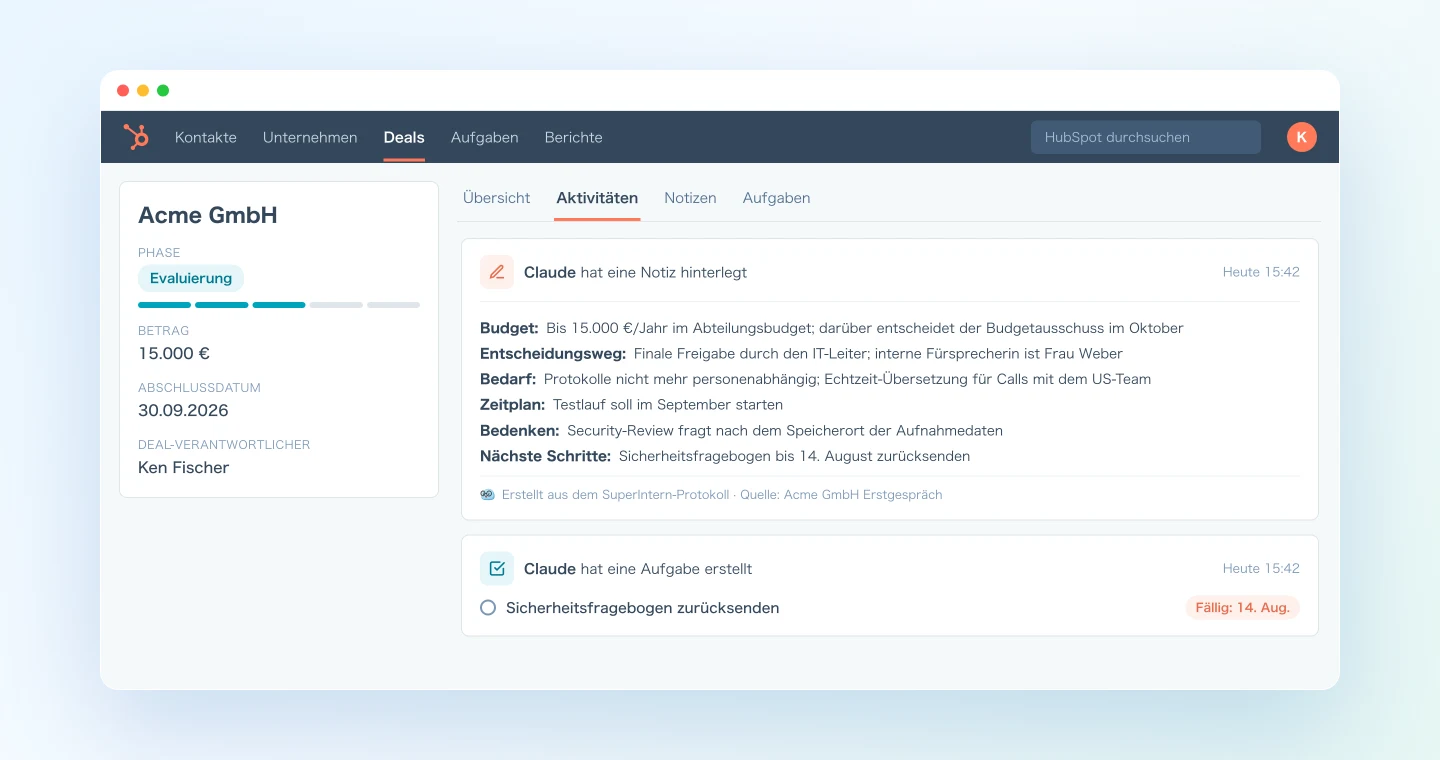This screenshot has height=760, width=1440.
Task: Select the Aktivitäten tab
Action: click(597, 198)
